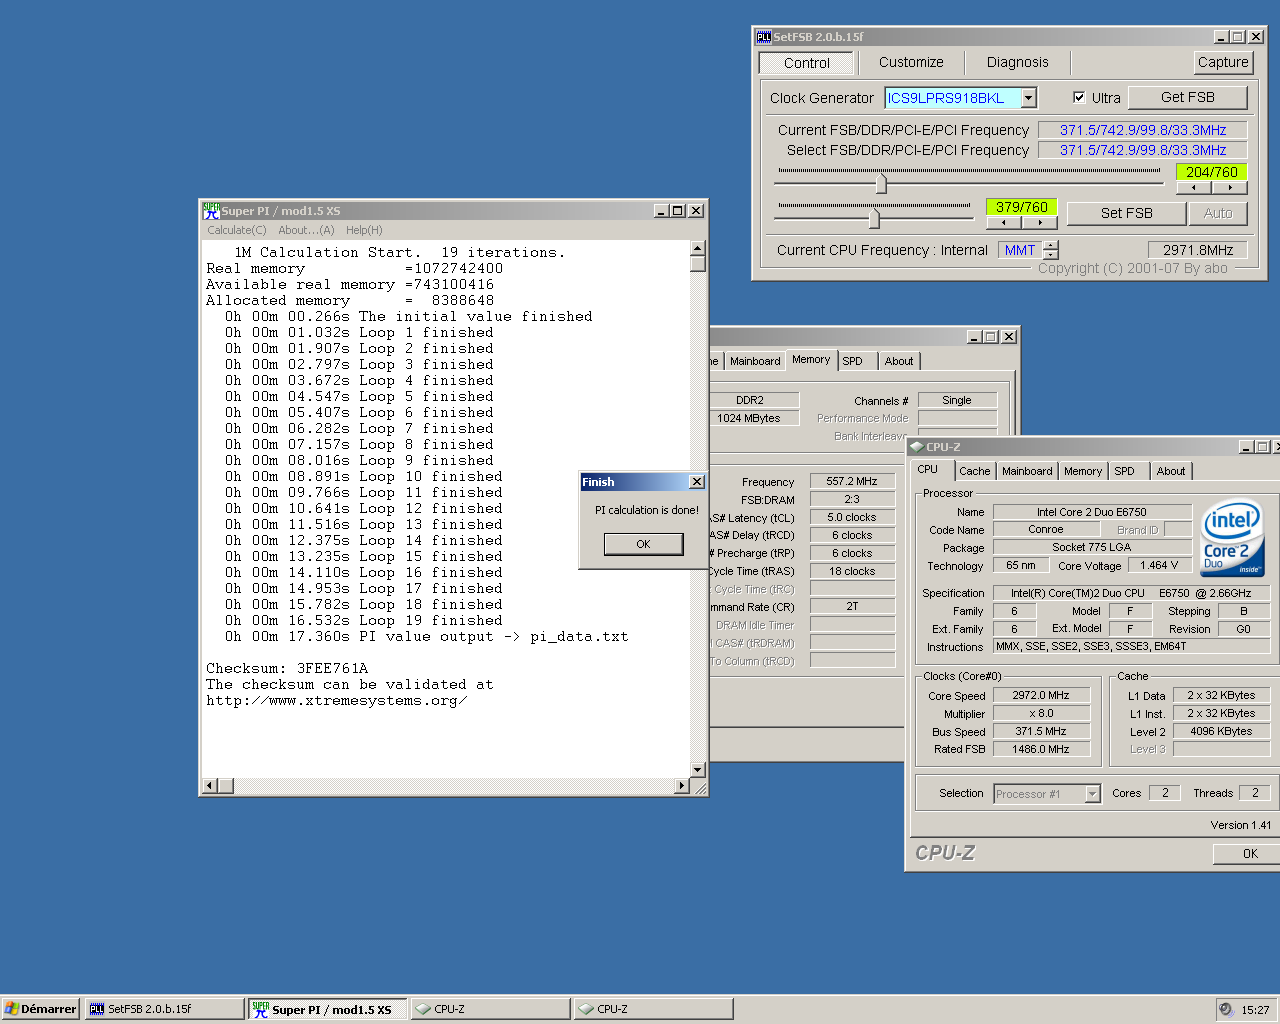Click Super PI vertical scrollbar up arrow
Viewport: 1280px width, 1024px height.
[x=698, y=248]
